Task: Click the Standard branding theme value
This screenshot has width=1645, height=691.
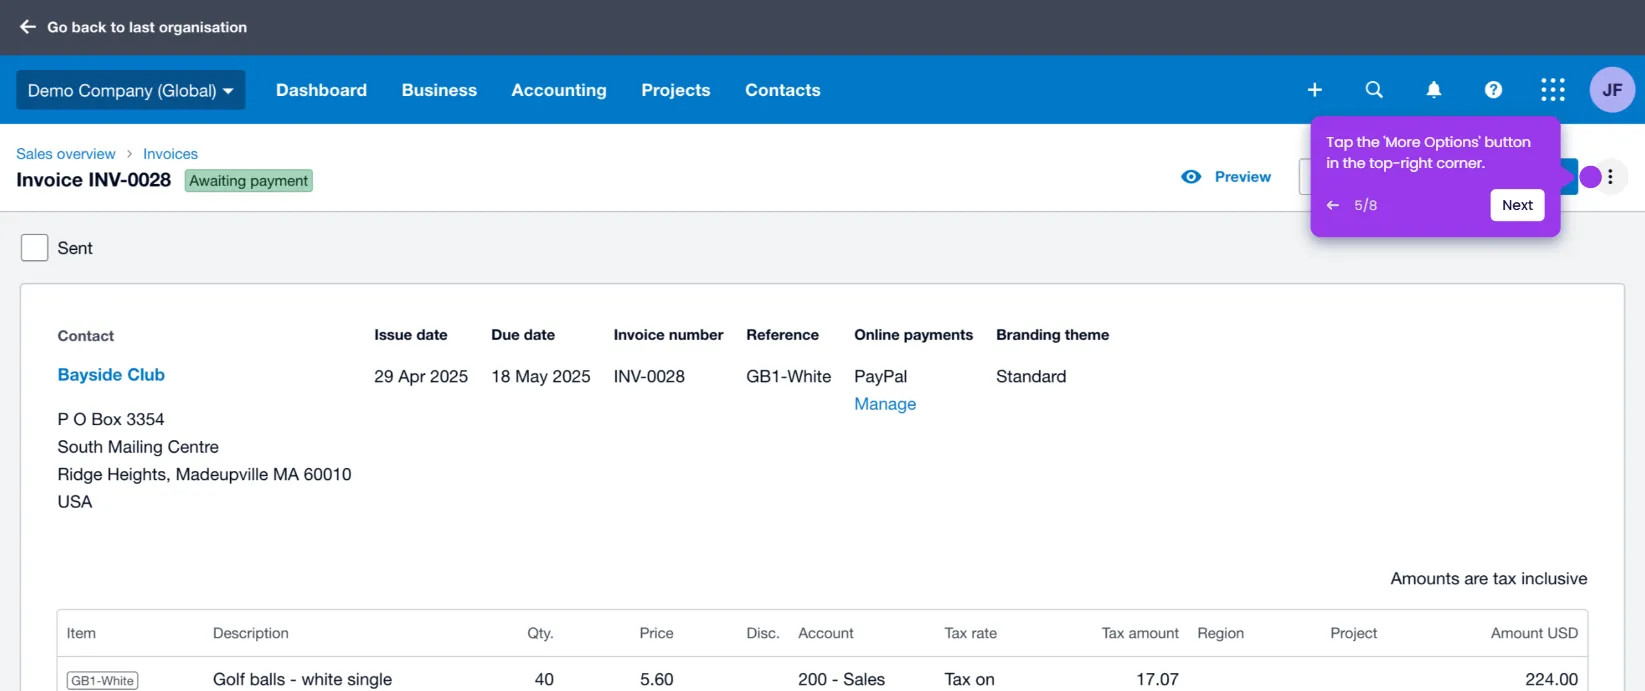Action: coord(1031,377)
